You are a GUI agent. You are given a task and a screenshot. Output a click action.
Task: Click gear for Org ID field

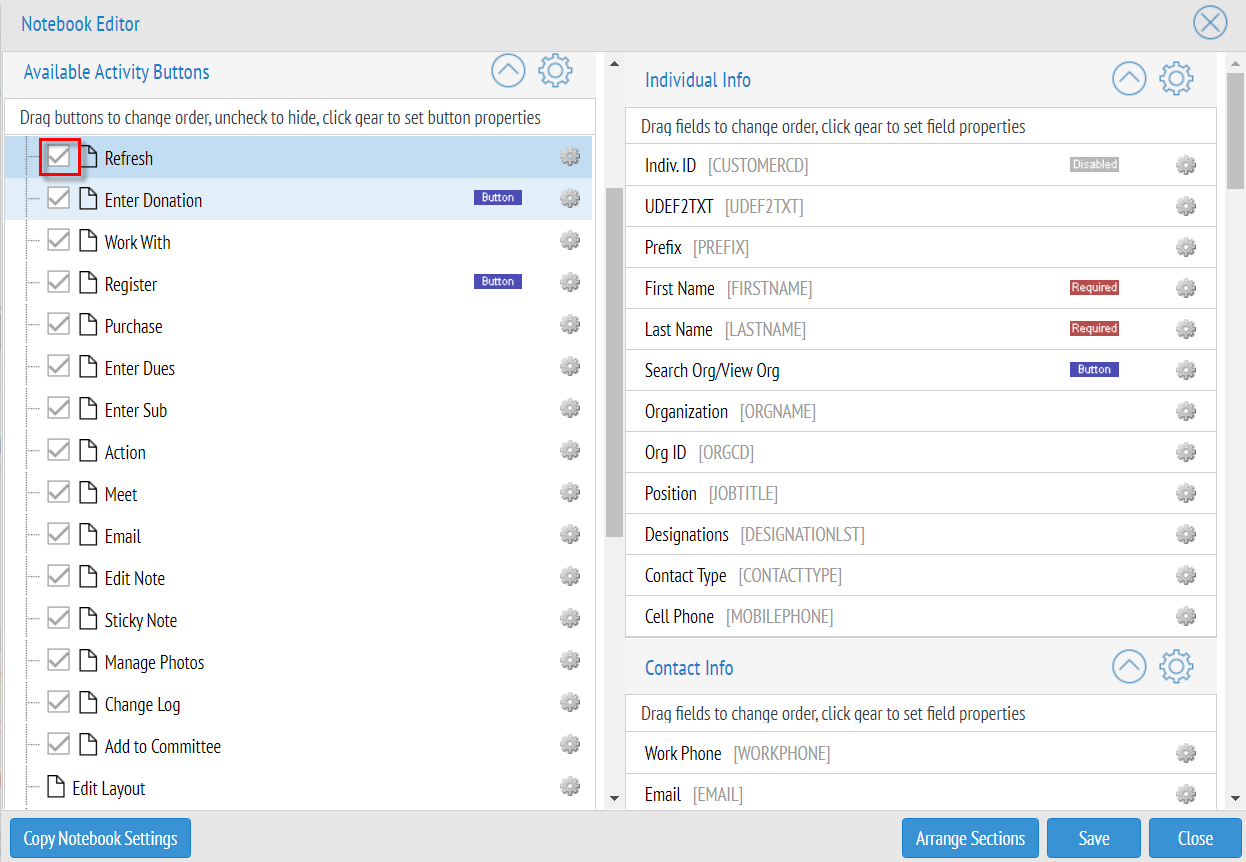point(1186,453)
